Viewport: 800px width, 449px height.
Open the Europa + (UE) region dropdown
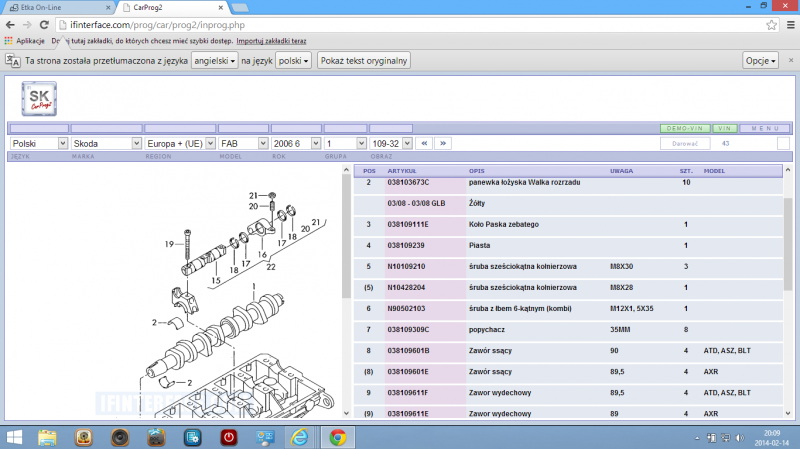(180, 143)
